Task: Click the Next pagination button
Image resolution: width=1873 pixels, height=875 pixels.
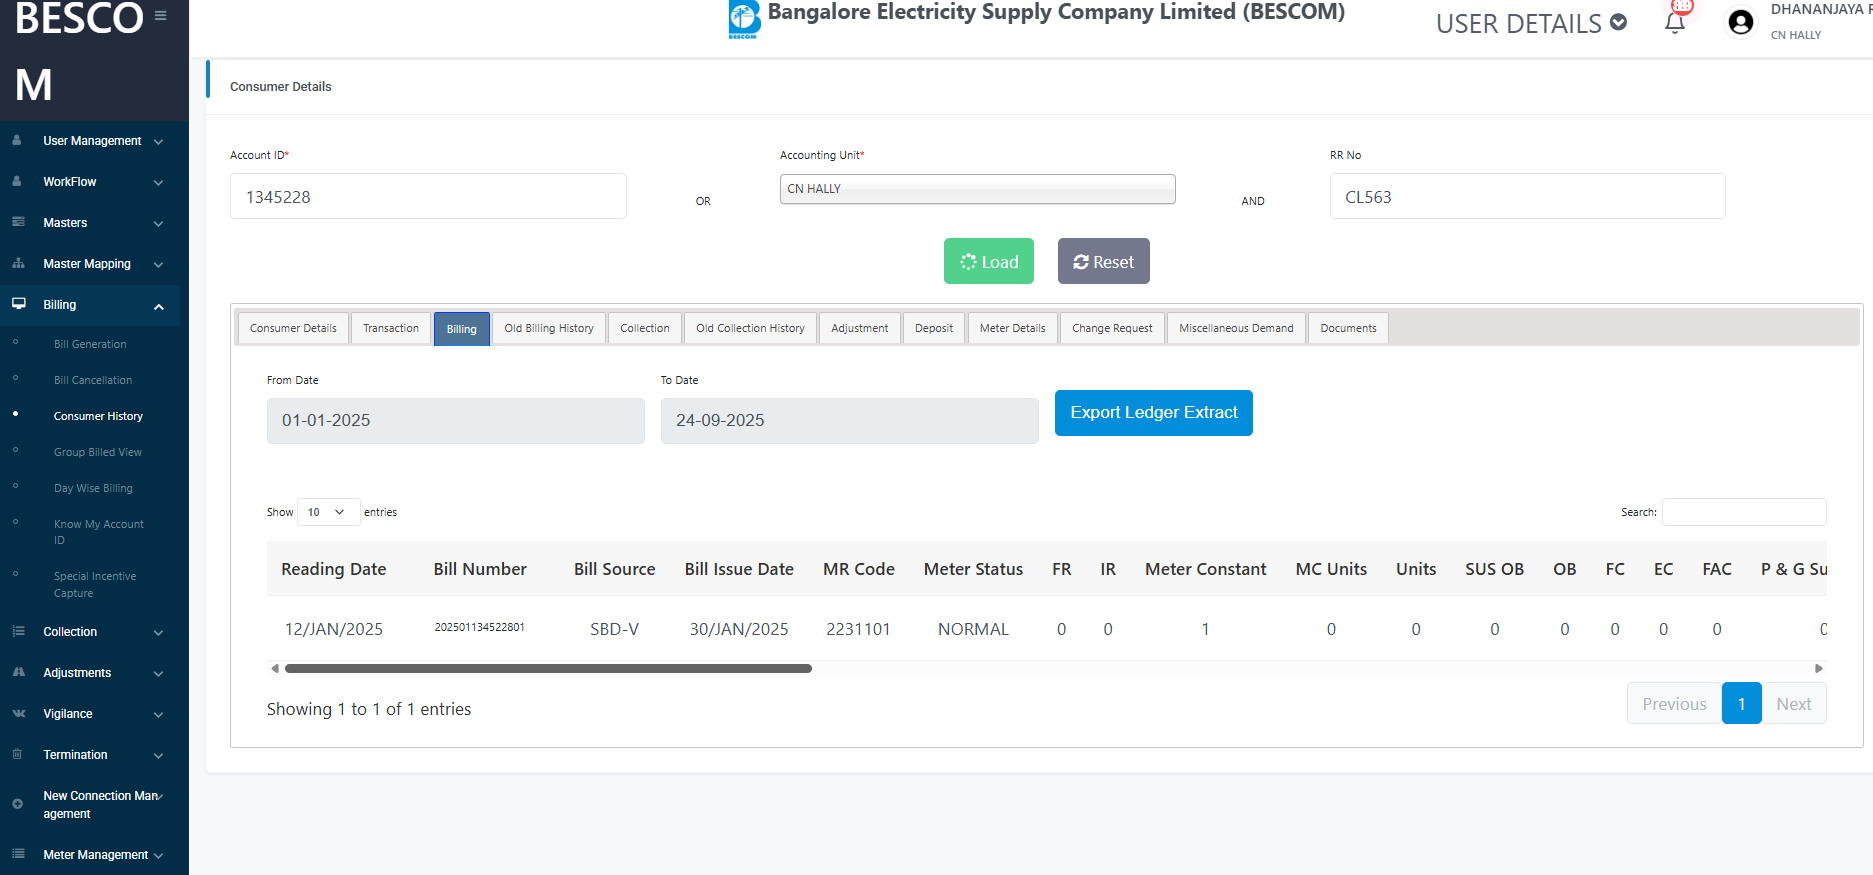Action: coord(1794,704)
